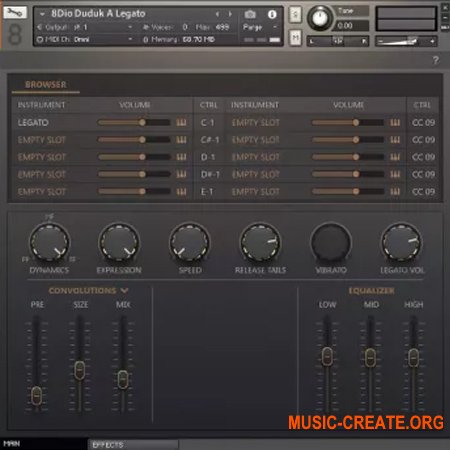Switch to the Effects tab
The width and height of the screenshot is (450, 450).
[x=133, y=445]
